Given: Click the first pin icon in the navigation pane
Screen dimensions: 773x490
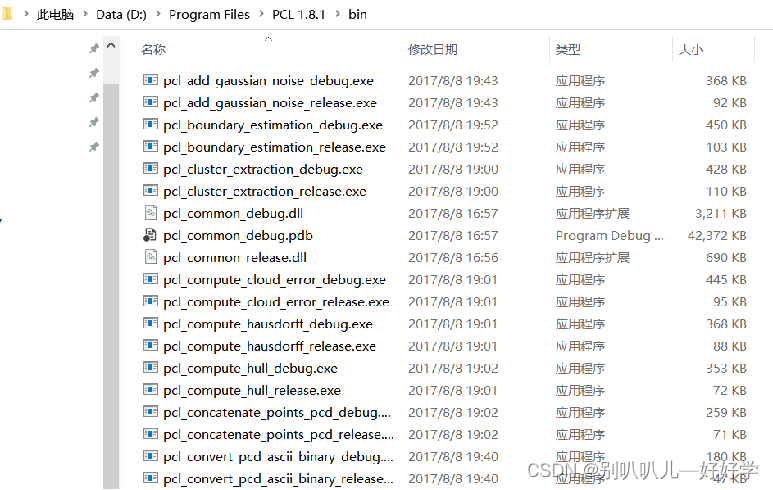Looking at the screenshot, I should click(x=94, y=48).
